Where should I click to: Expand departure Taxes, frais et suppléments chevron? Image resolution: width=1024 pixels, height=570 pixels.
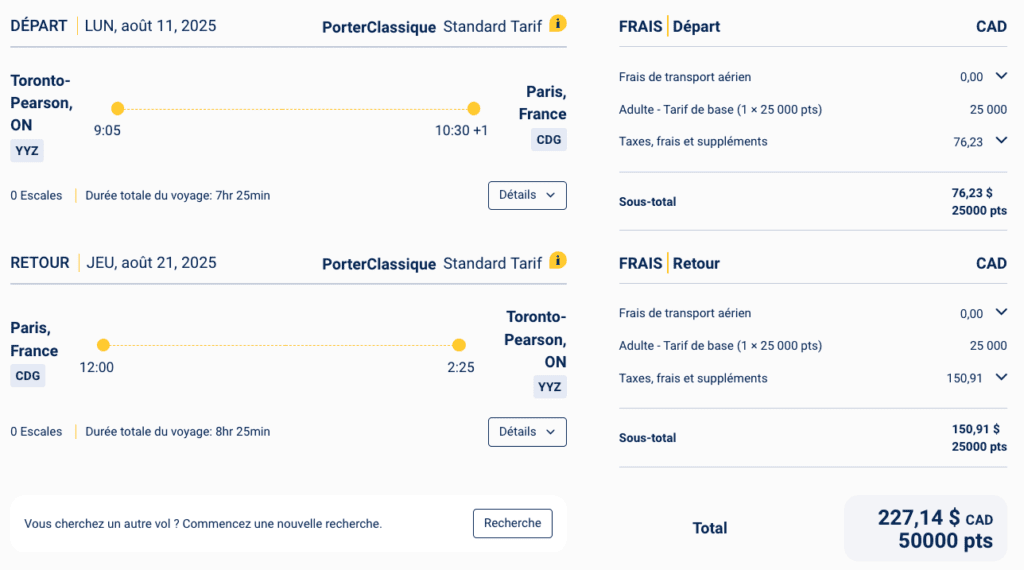click(x=1001, y=141)
